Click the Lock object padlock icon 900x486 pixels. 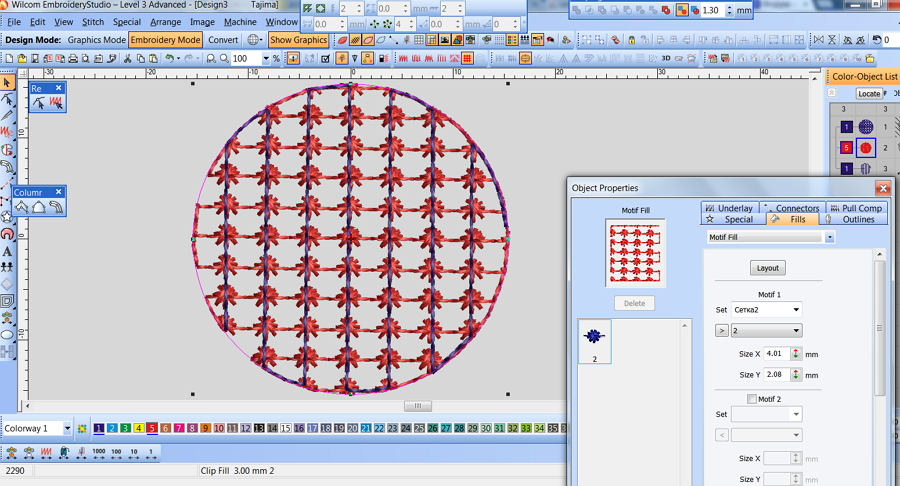[x=631, y=40]
